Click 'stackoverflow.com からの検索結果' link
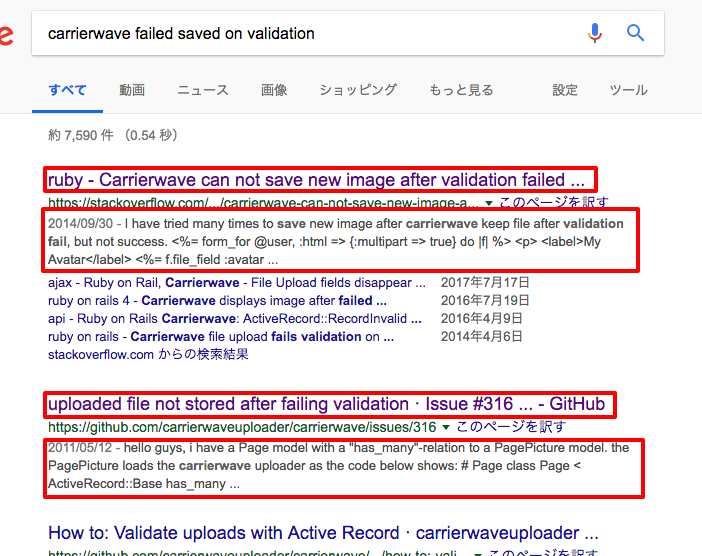This screenshot has height=556, width=702. click(148, 355)
